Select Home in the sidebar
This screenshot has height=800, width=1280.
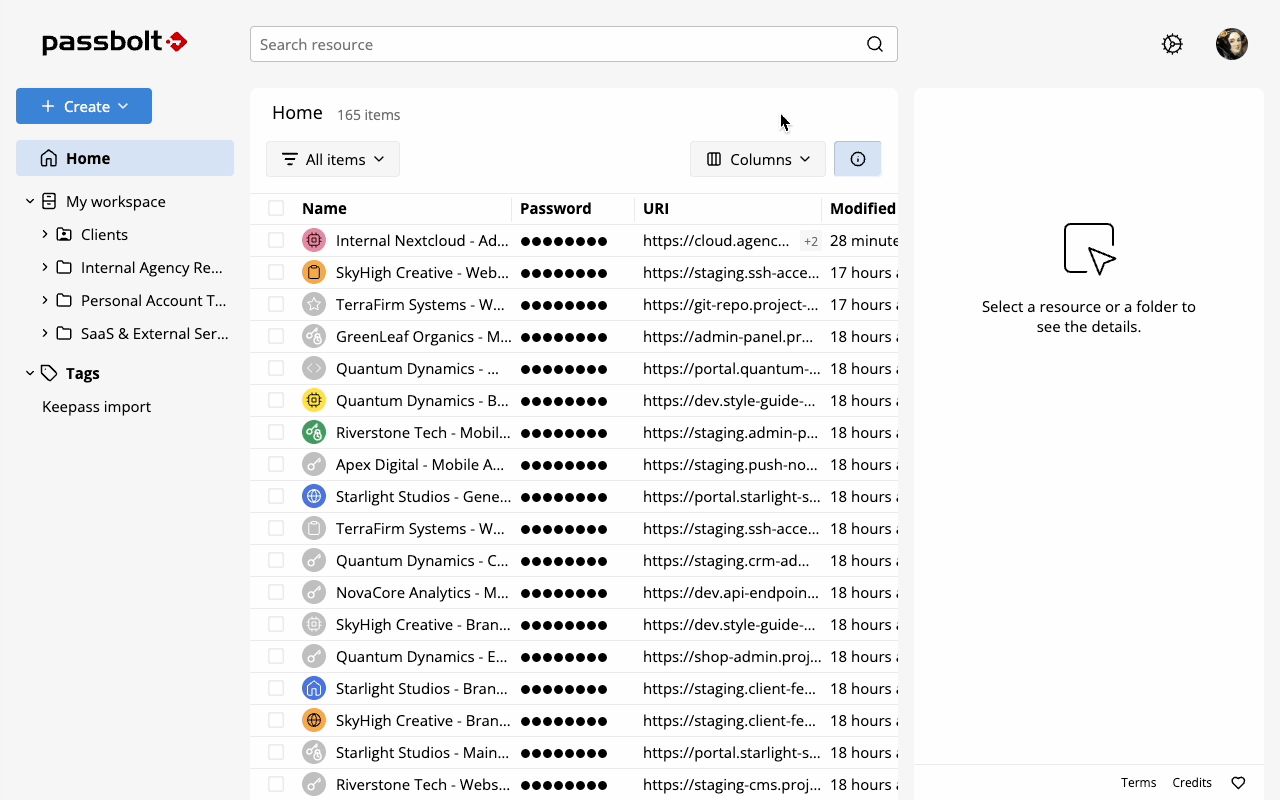pos(125,158)
